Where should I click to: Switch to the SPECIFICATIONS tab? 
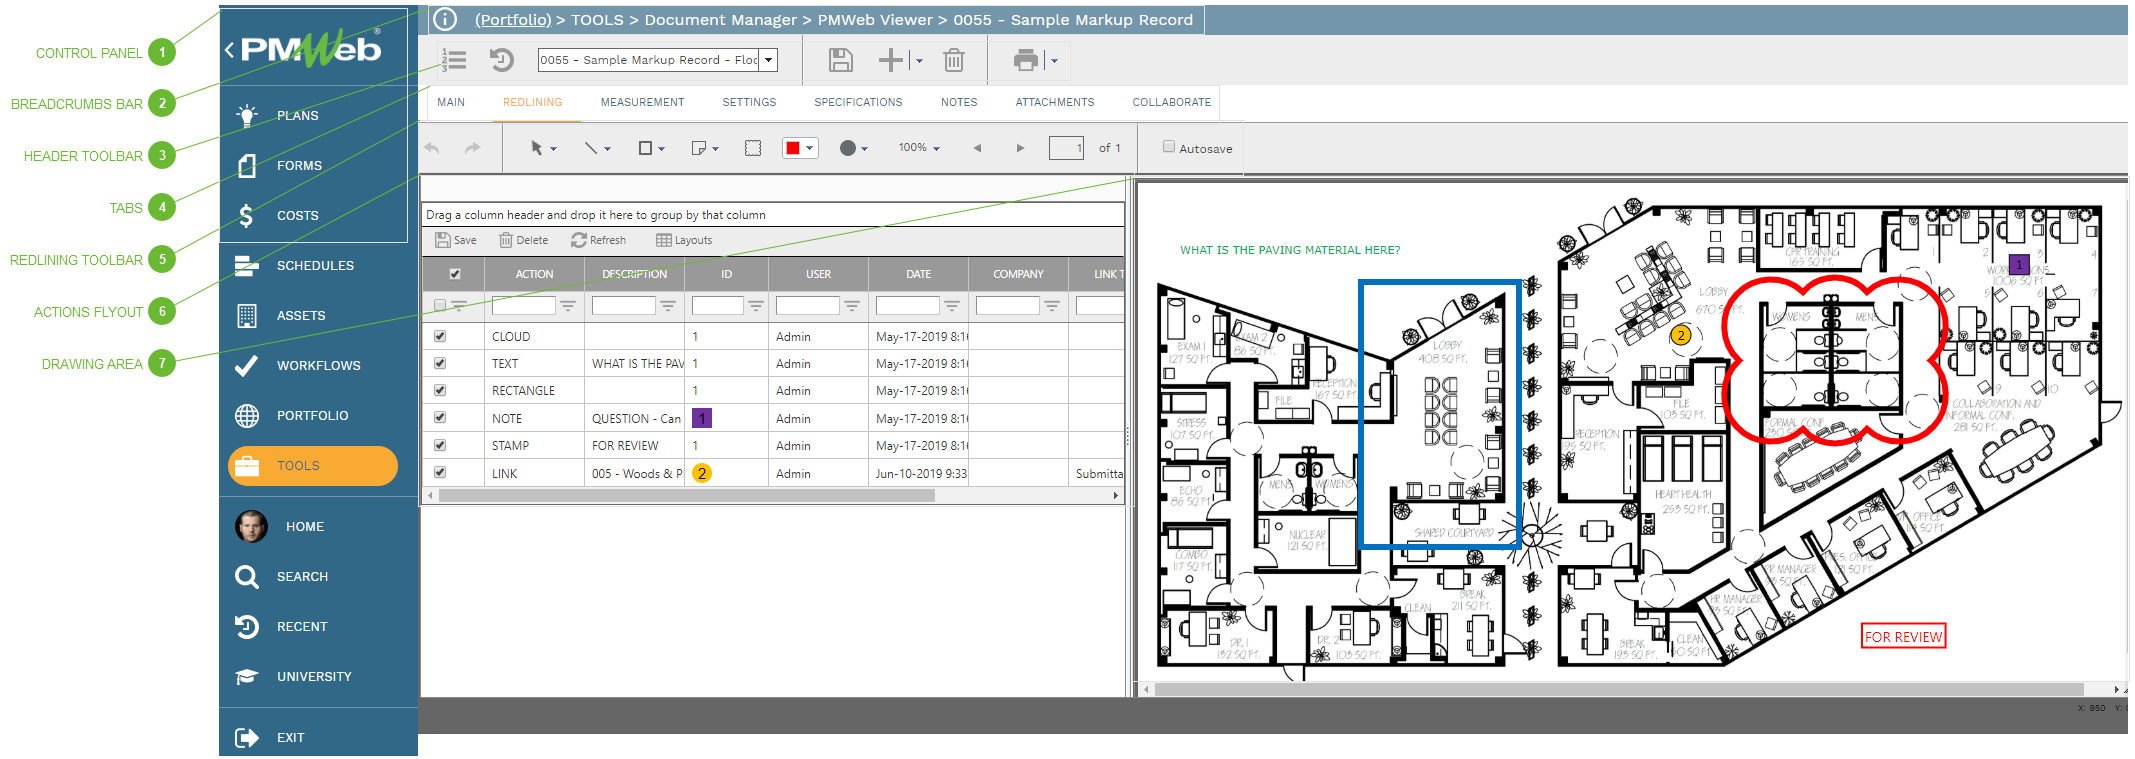[x=858, y=102]
